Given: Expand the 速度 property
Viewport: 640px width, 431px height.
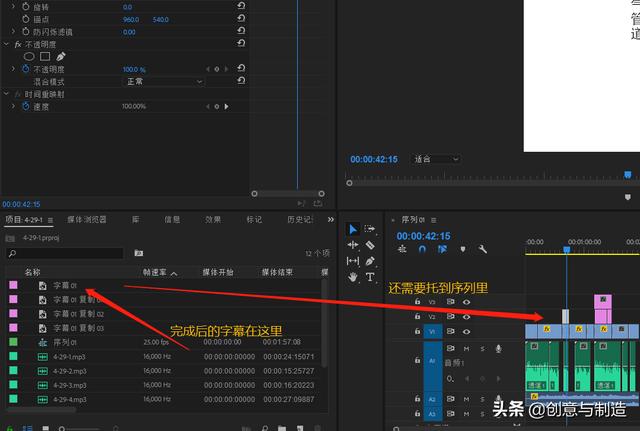Looking at the screenshot, I should (13, 106).
